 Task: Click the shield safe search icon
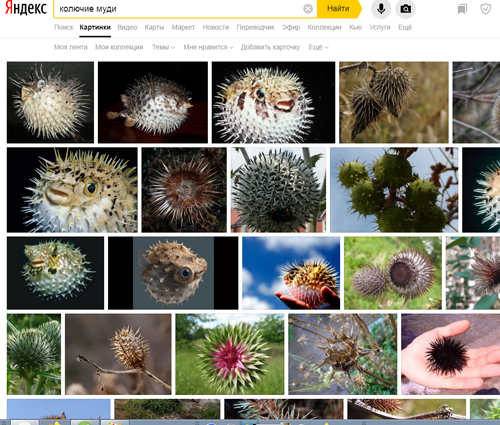coord(485,9)
